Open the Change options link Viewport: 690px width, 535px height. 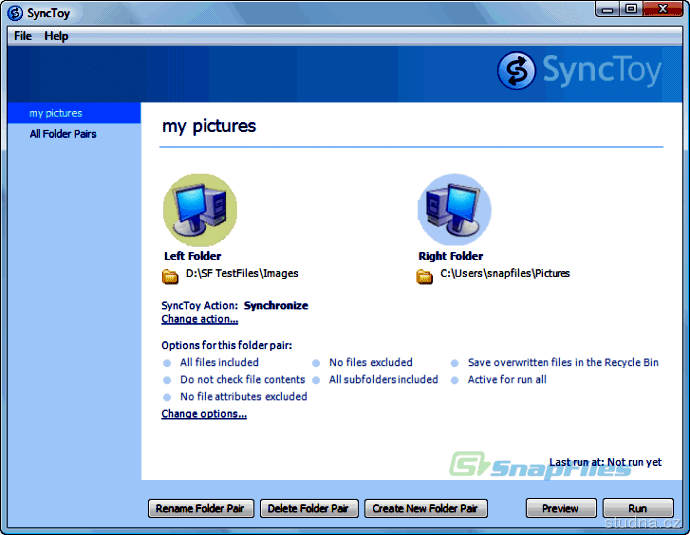[204, 414]
